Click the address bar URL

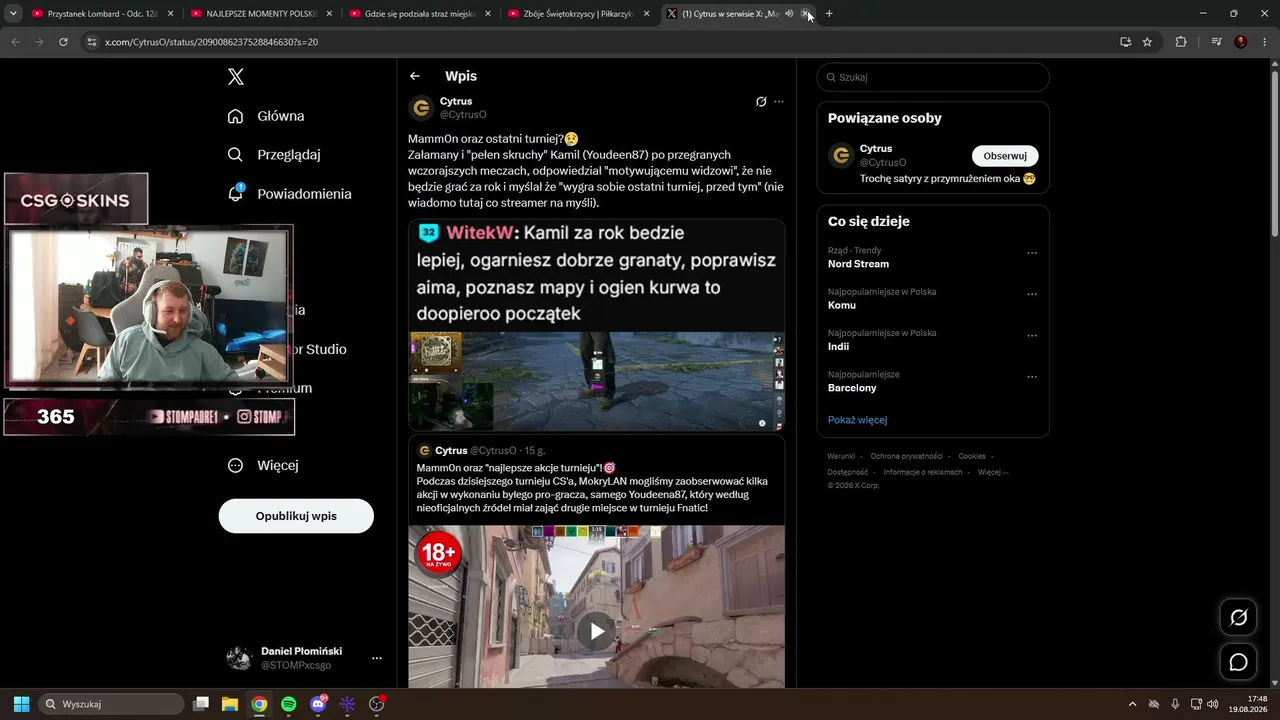211,42
